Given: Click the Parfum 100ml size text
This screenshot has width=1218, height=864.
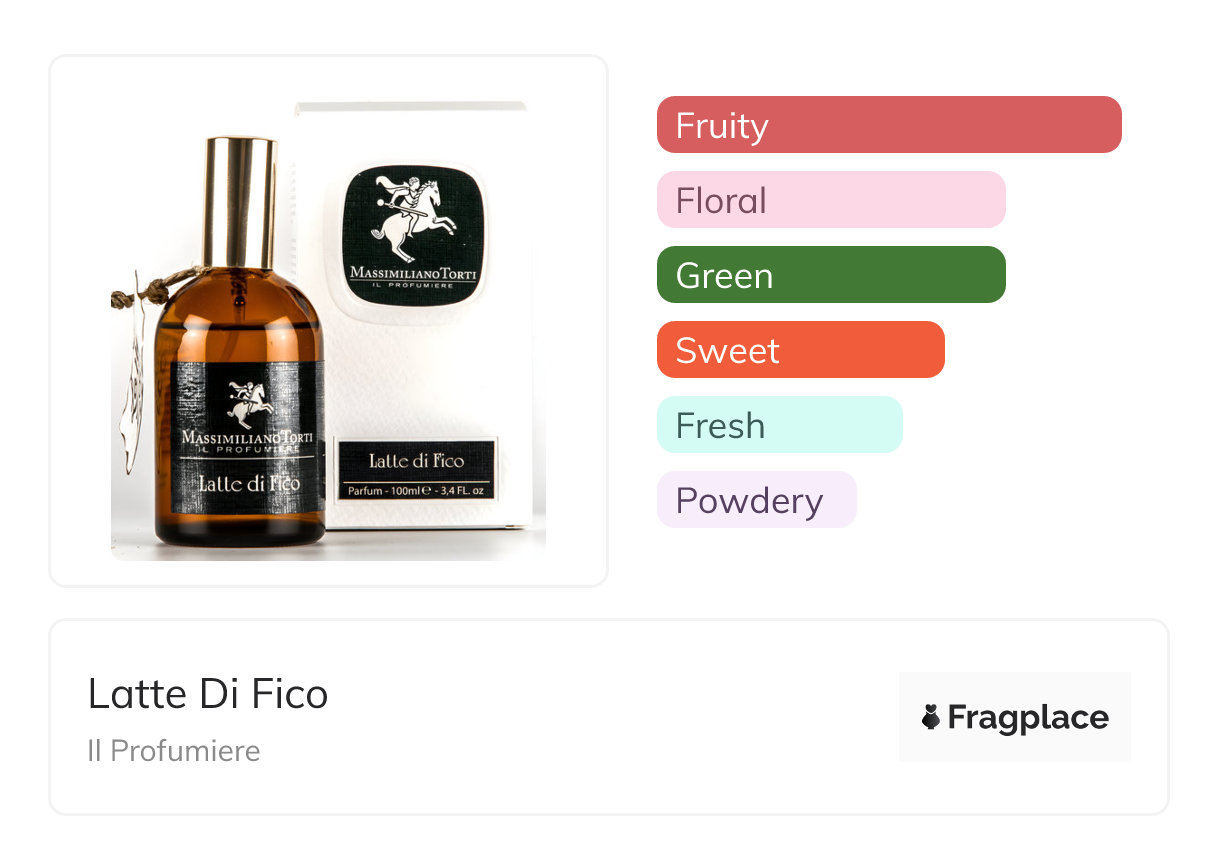Looking at the screenshot, I should click(416, 491).
